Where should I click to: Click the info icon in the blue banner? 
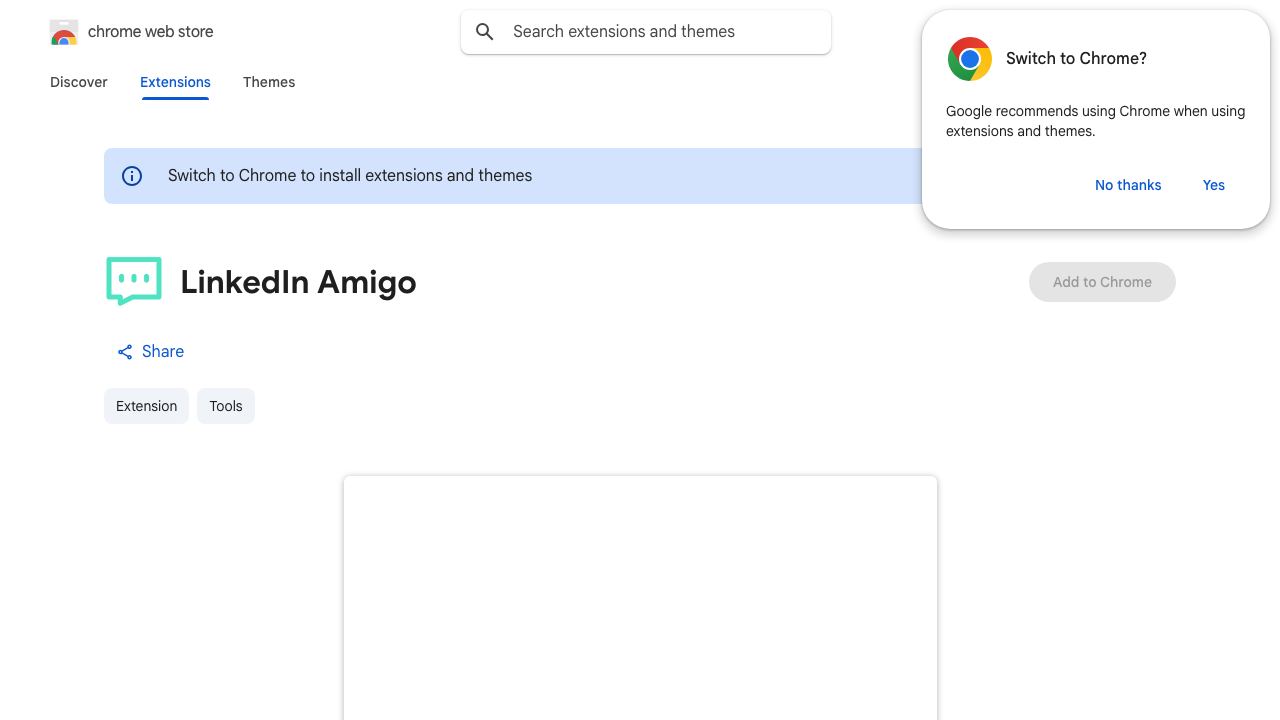[132, 176]
